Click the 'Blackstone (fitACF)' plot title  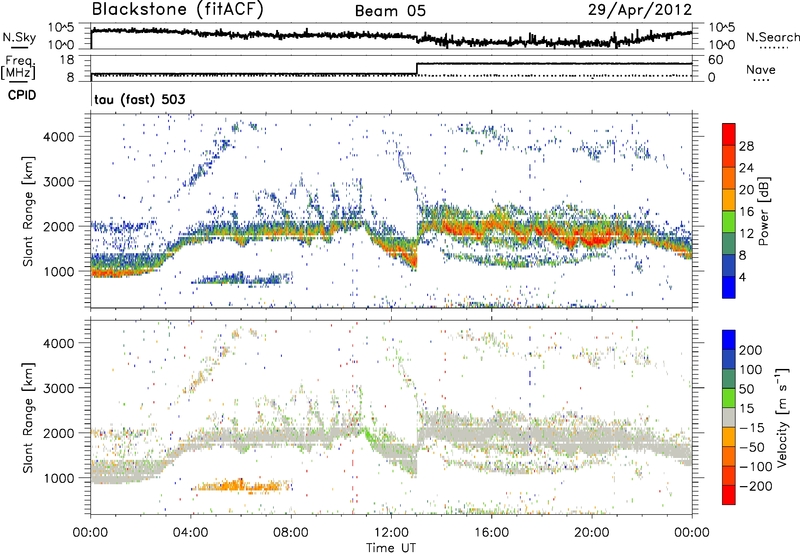[177, 10]
